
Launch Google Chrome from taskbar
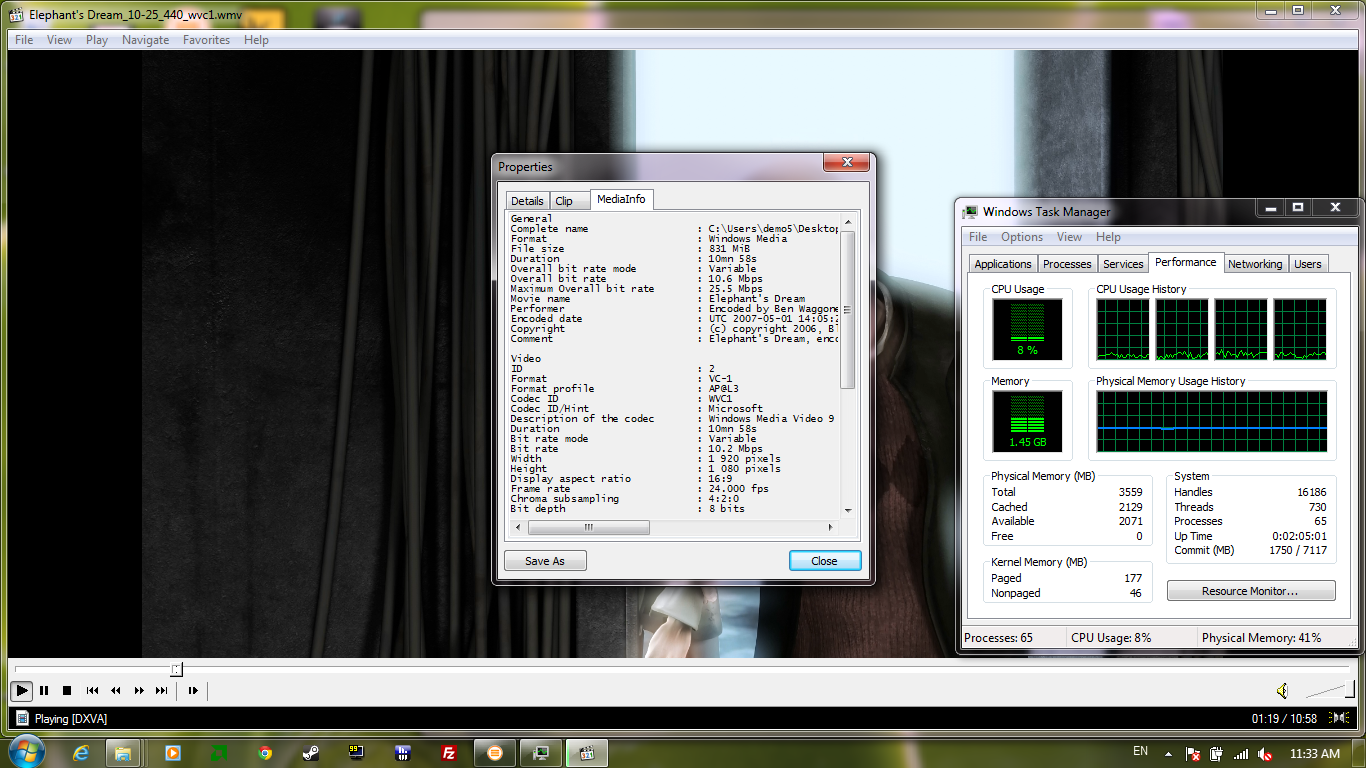pyautogui.click(x=265, y=752)
